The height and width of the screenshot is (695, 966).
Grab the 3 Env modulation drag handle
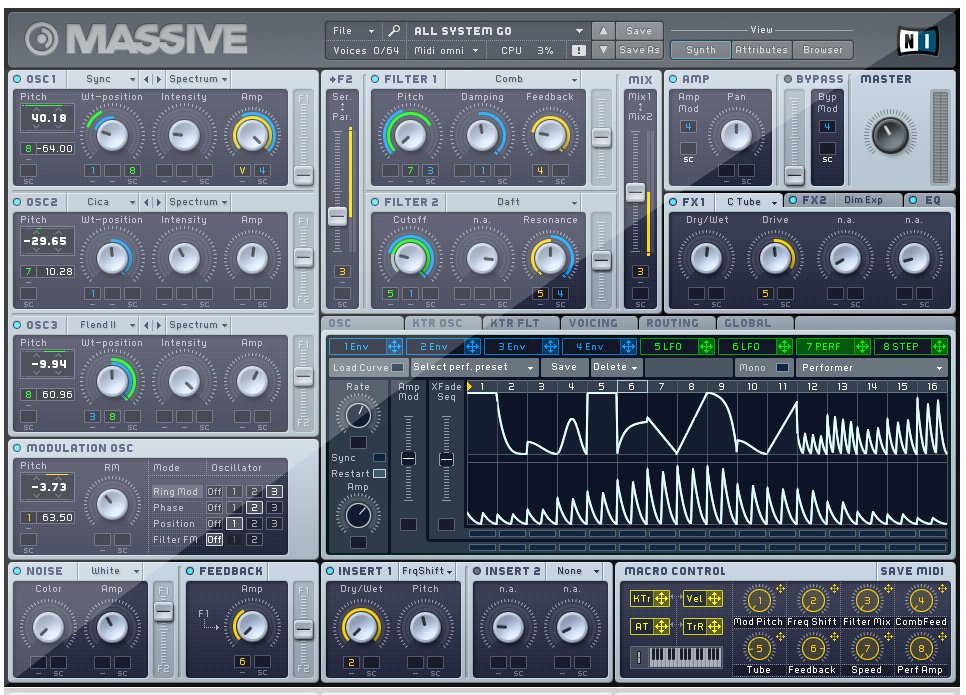point(550,347)
